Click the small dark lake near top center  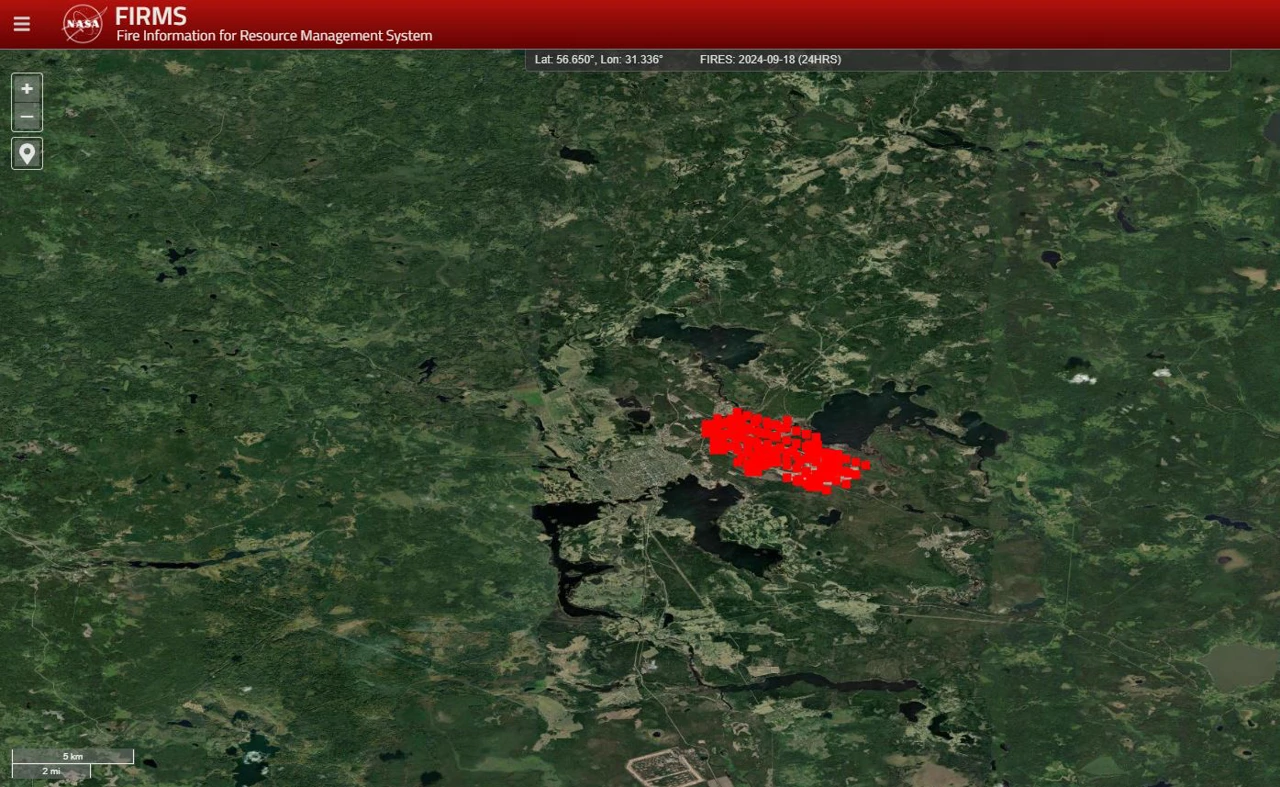[578, 155]
